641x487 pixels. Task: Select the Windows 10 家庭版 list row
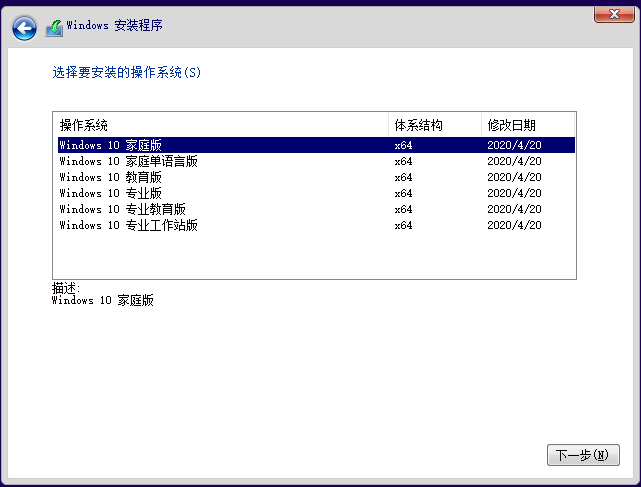coord(316,145)
